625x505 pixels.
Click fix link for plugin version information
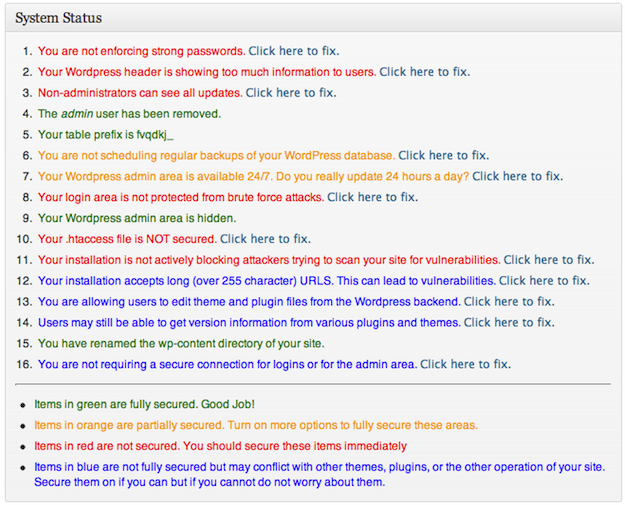(509, 323)
